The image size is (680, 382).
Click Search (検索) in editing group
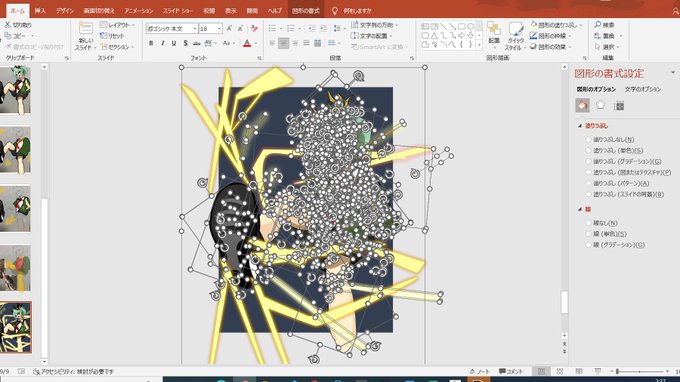click(x=605, y=25)
